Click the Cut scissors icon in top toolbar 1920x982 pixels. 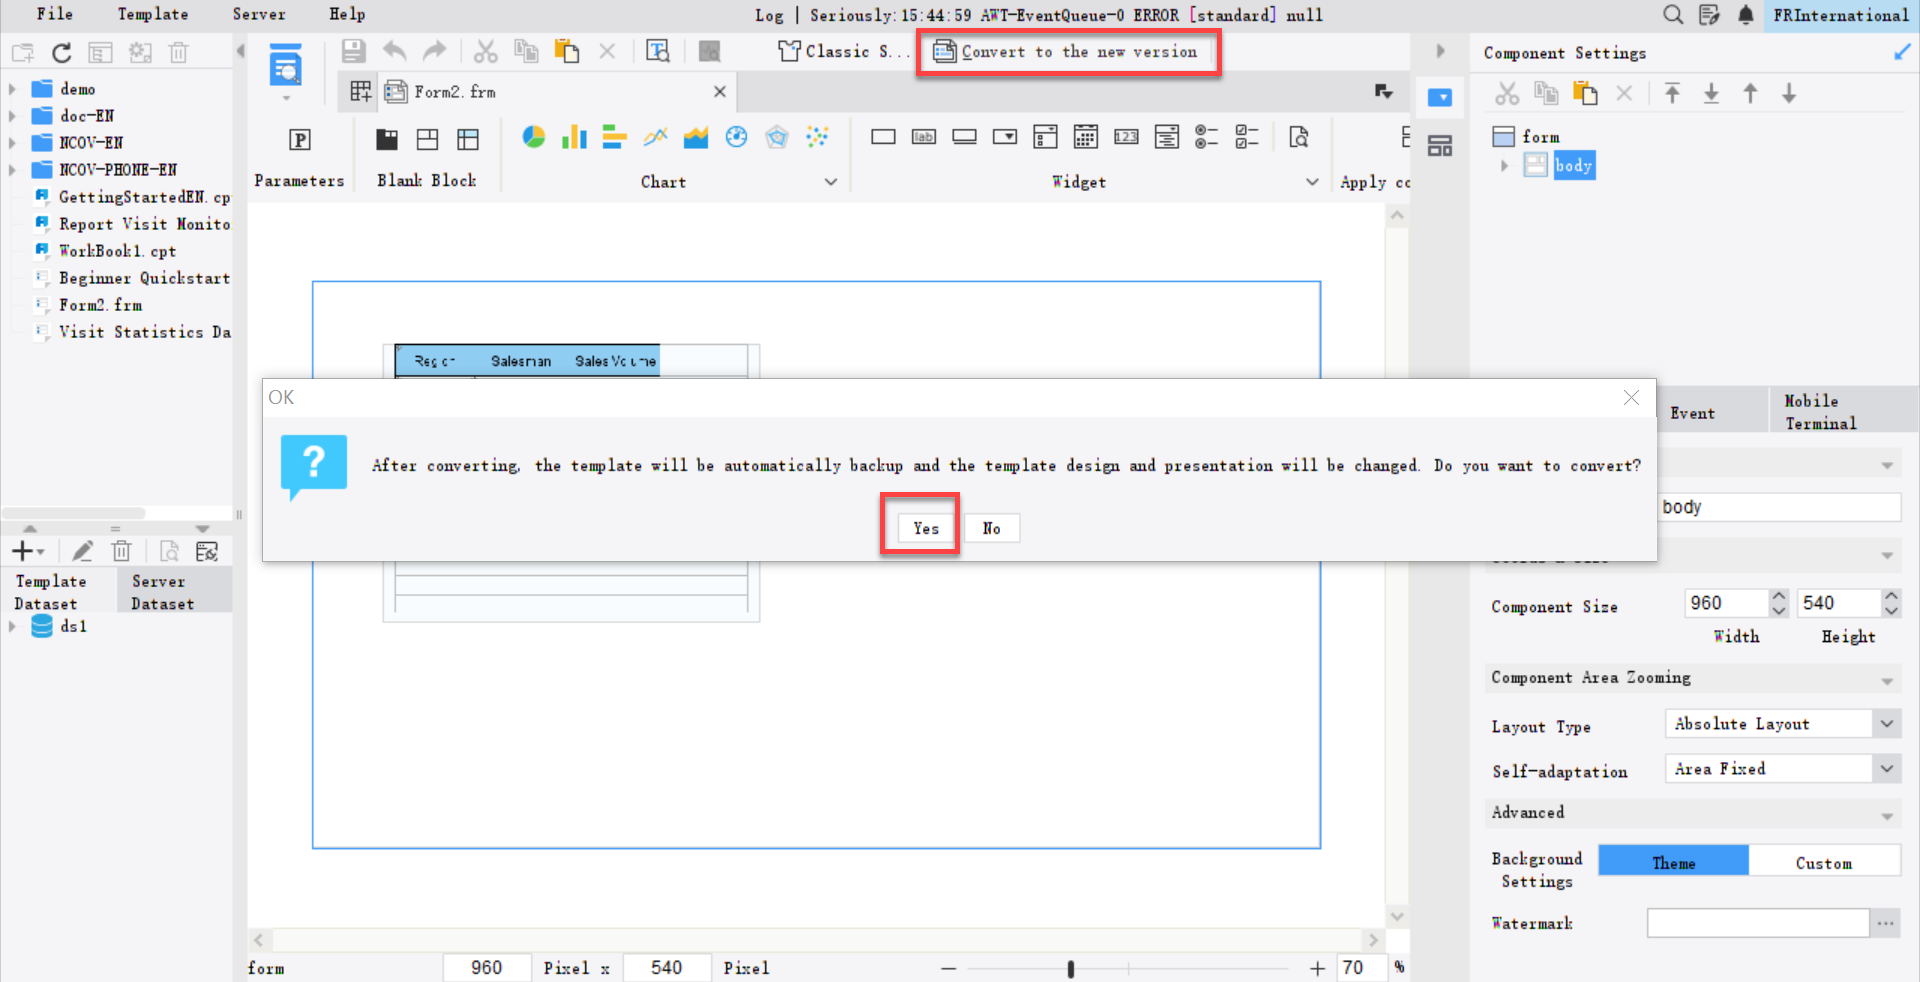[486, 51]
